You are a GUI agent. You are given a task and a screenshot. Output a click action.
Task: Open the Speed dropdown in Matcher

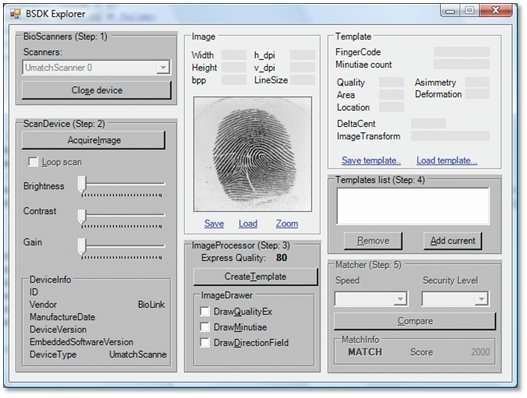coord(371,298)
